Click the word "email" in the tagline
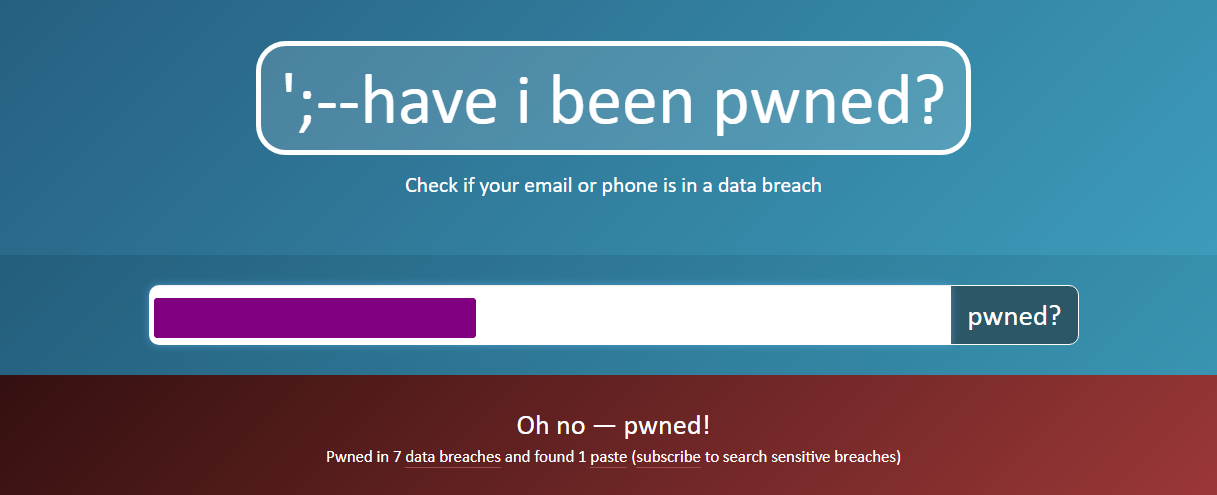Viewport: 1217px width, 495px height. pyautogui.click(x=547, y=185)
